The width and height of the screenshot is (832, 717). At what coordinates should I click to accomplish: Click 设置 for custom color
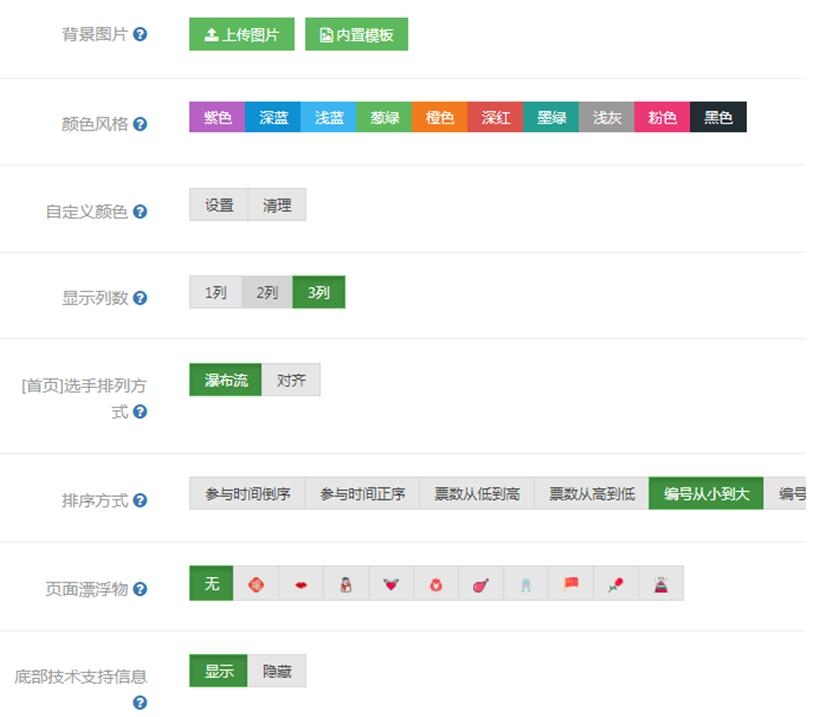(x=219, y=205)
